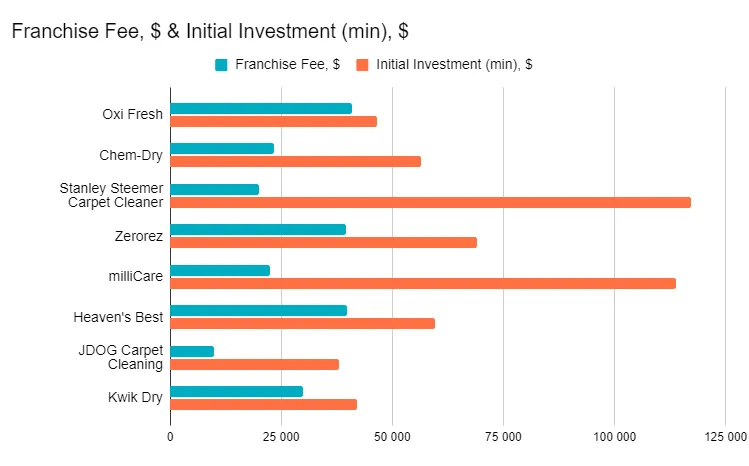Image resolution: width=749 pixels, height=466 pixels.
Task: Select the "Initial Investment (min), $" legend label
Action: coord(454,65)
